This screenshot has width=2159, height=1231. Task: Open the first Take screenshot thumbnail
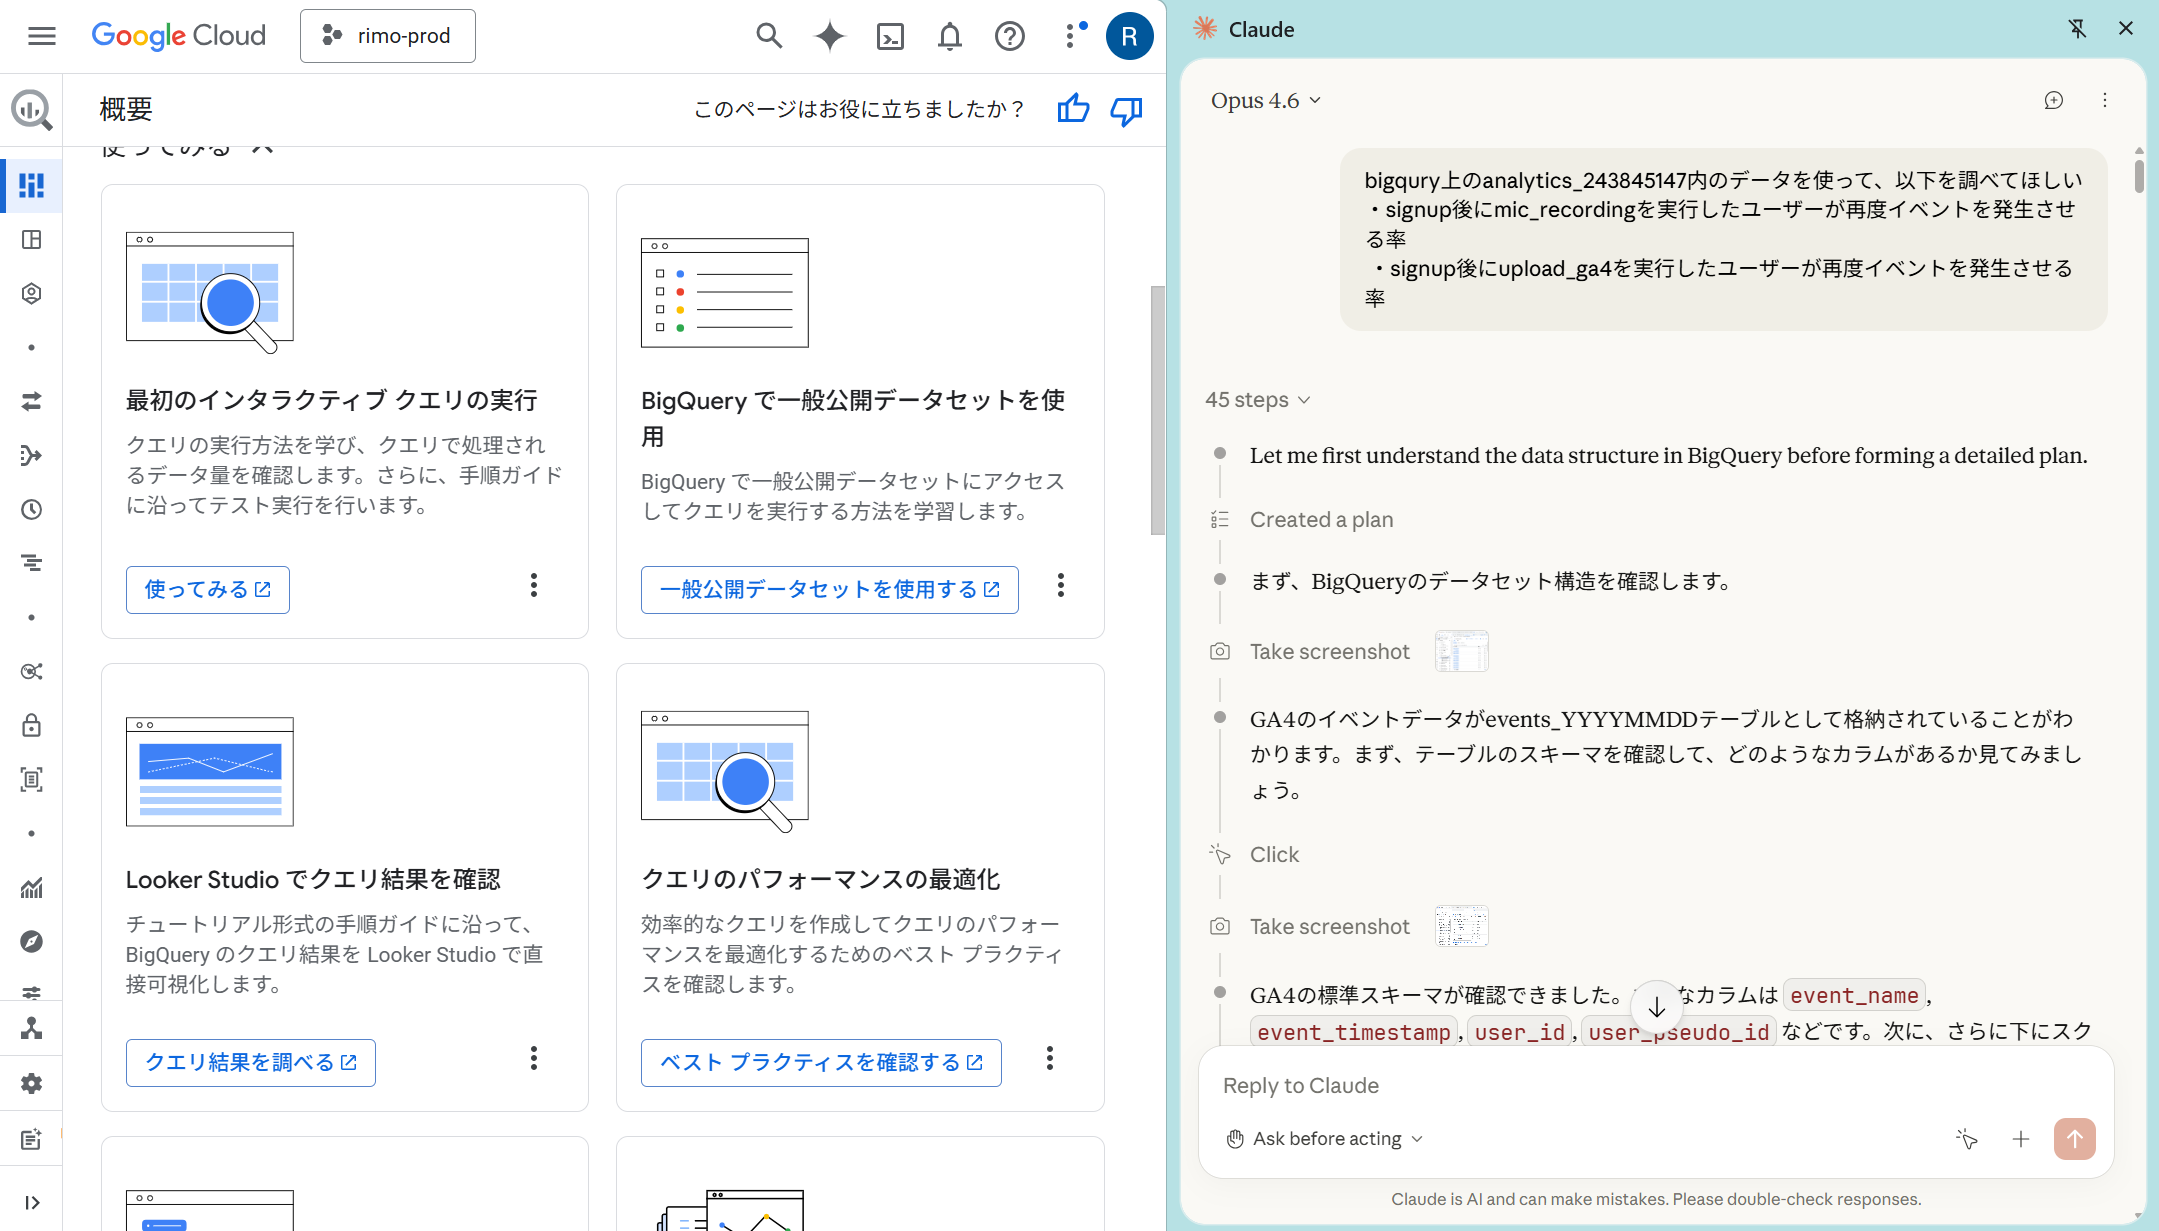[1461, 652]
